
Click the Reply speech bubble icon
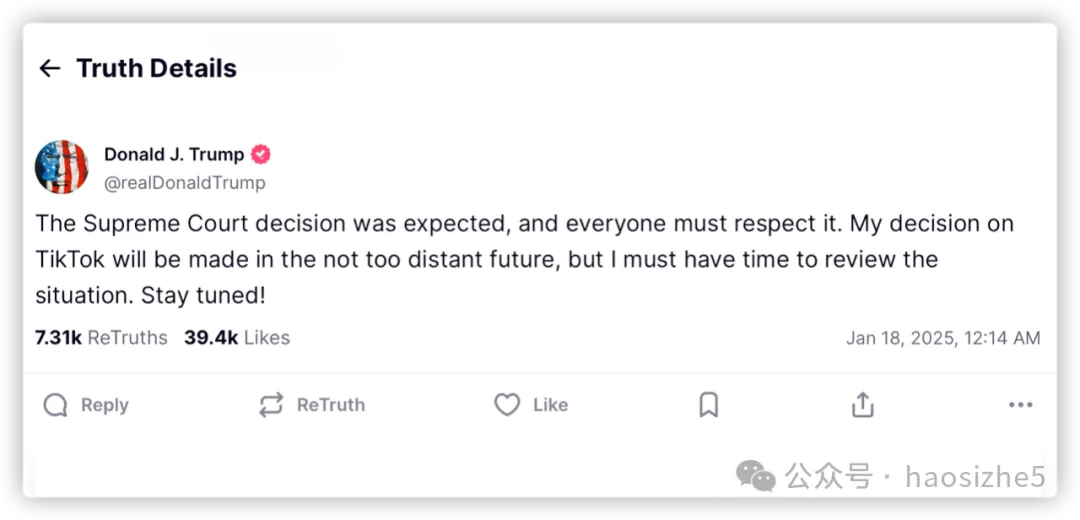point(55,405)
